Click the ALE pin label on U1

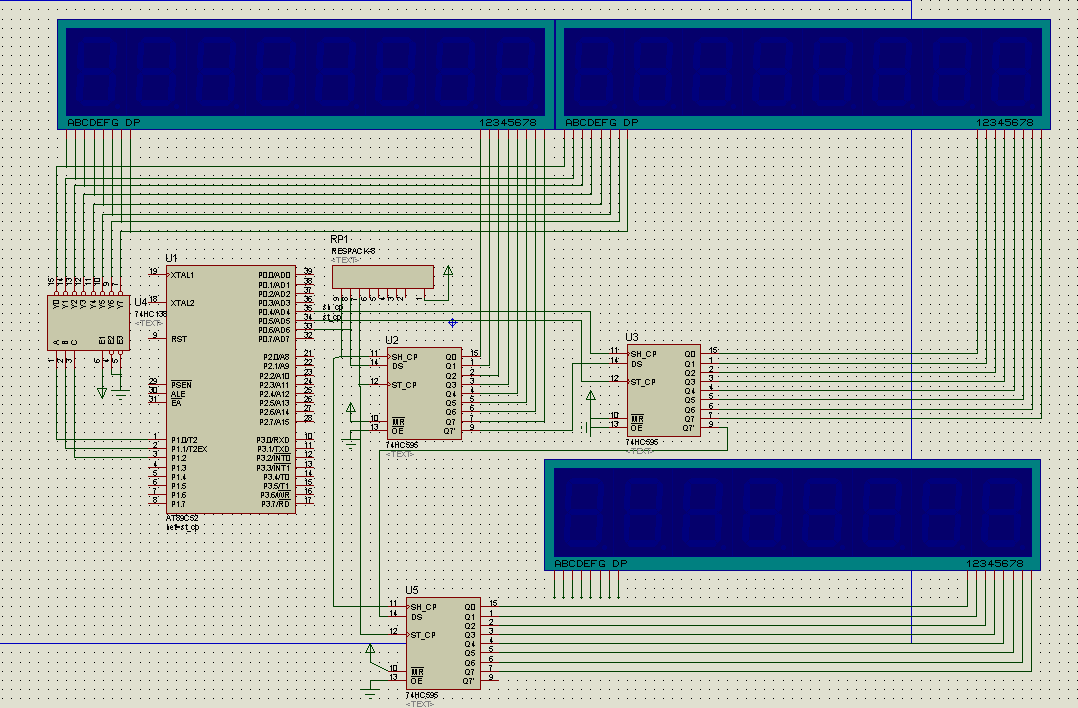click(178, 394)
